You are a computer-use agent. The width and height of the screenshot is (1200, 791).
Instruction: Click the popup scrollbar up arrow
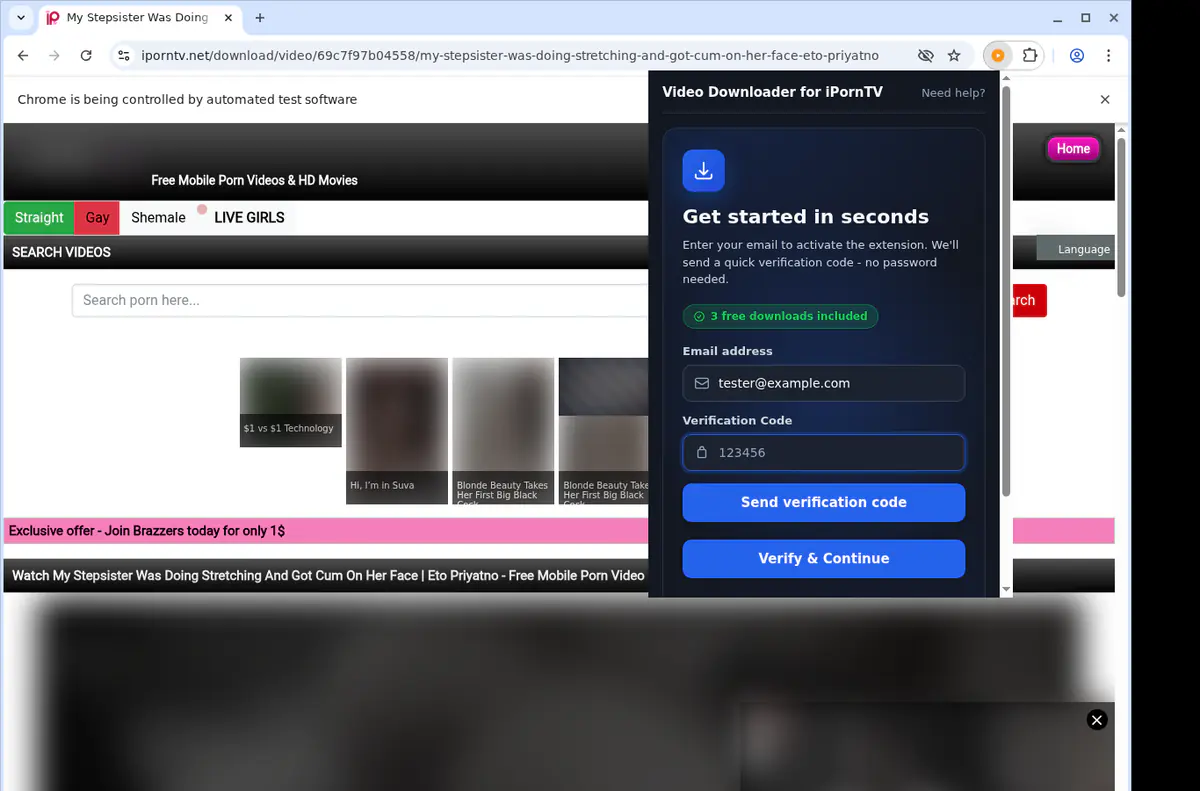coord(1006,77)
